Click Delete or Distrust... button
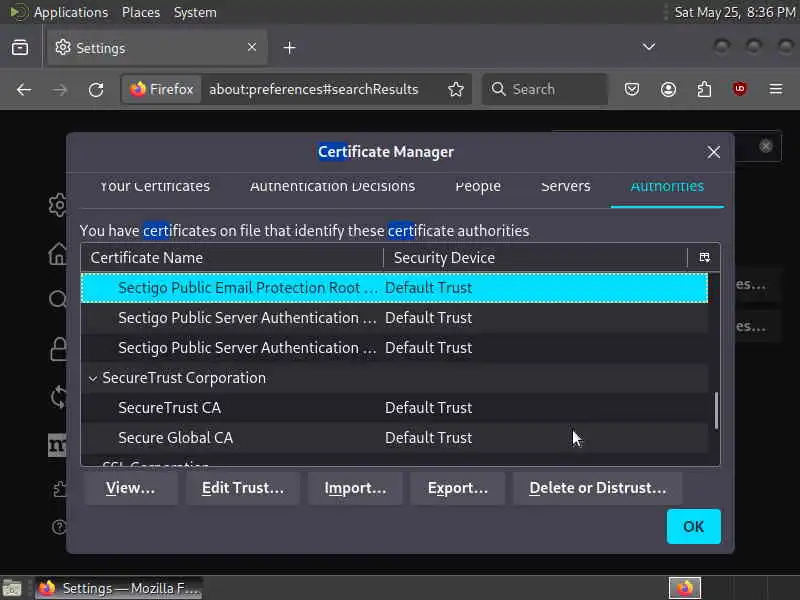 click(x=597, y=488)
